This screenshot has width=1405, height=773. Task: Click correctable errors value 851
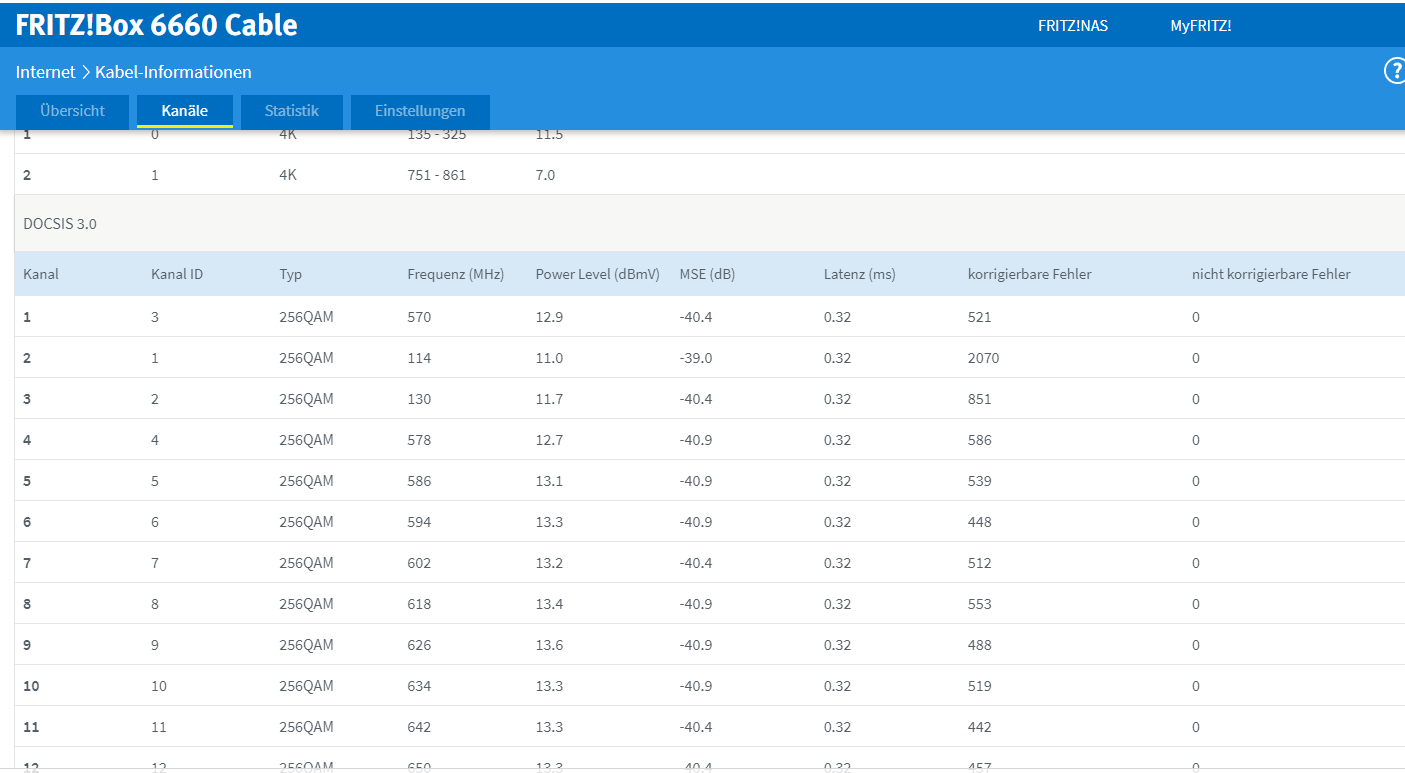(x=979, y=399)
